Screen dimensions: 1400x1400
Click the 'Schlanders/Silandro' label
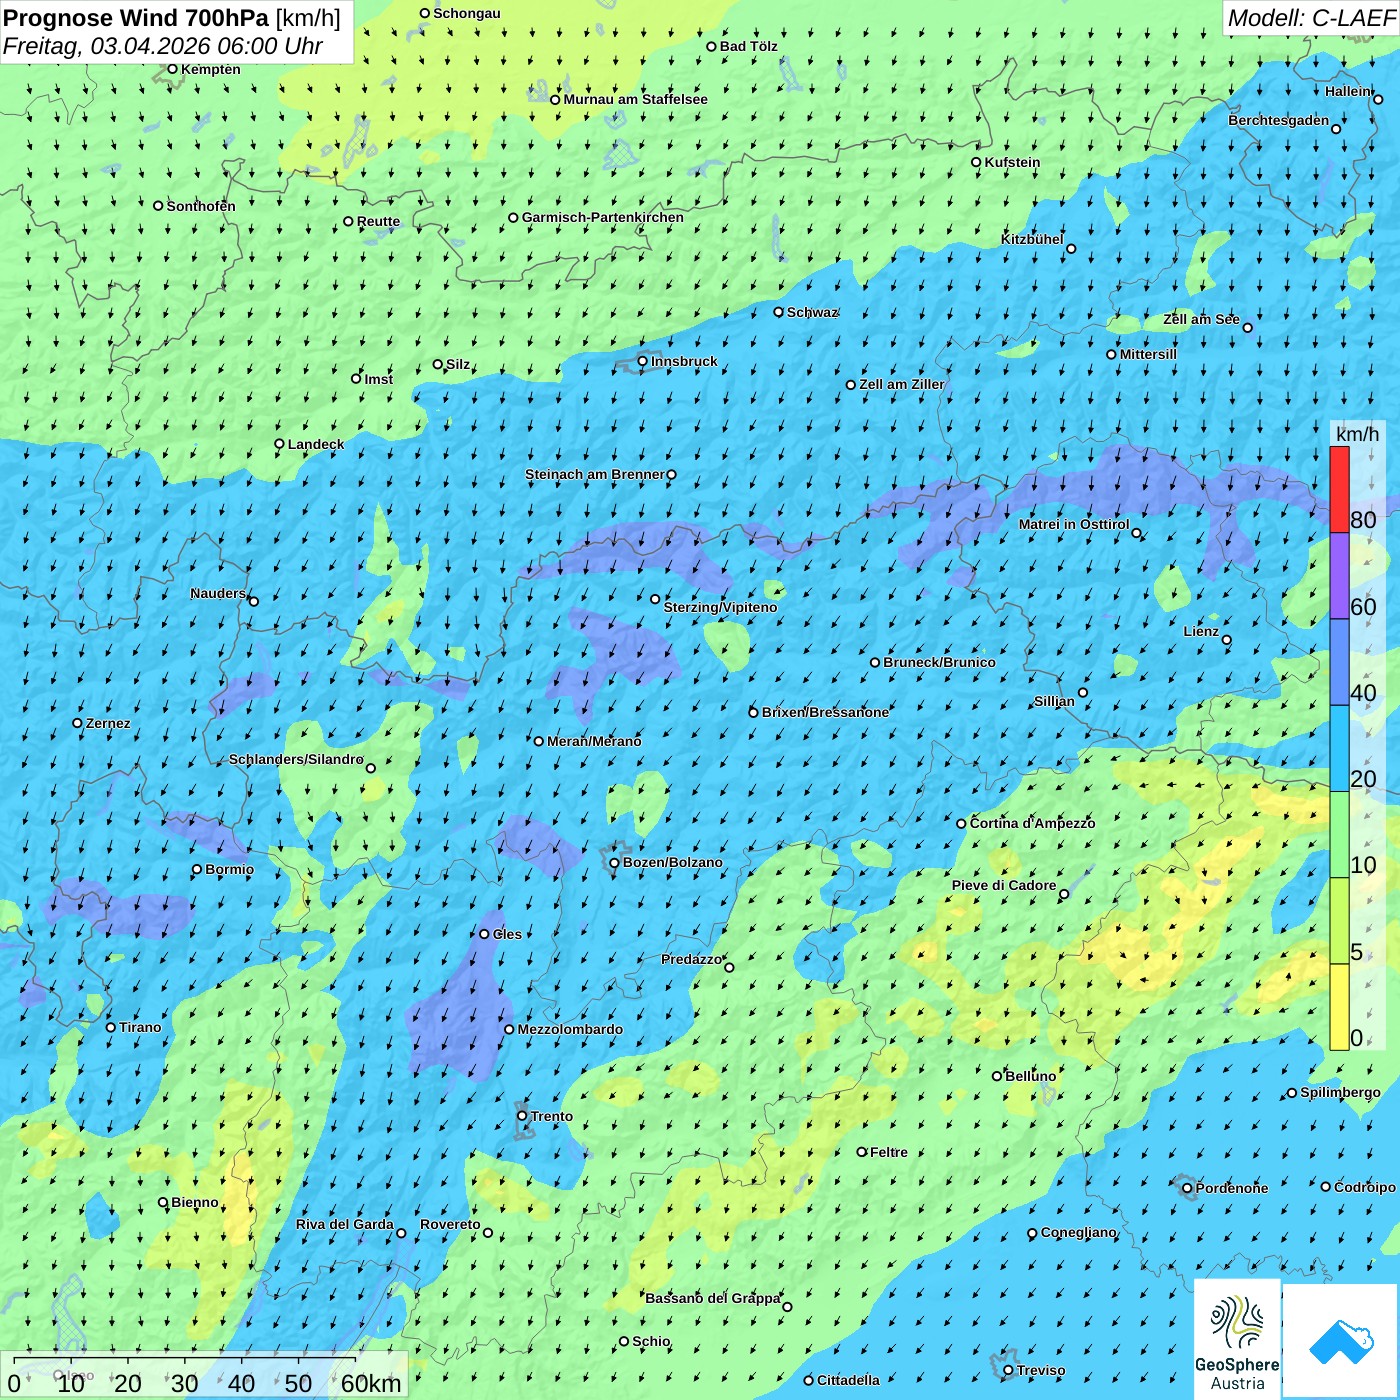296,759
